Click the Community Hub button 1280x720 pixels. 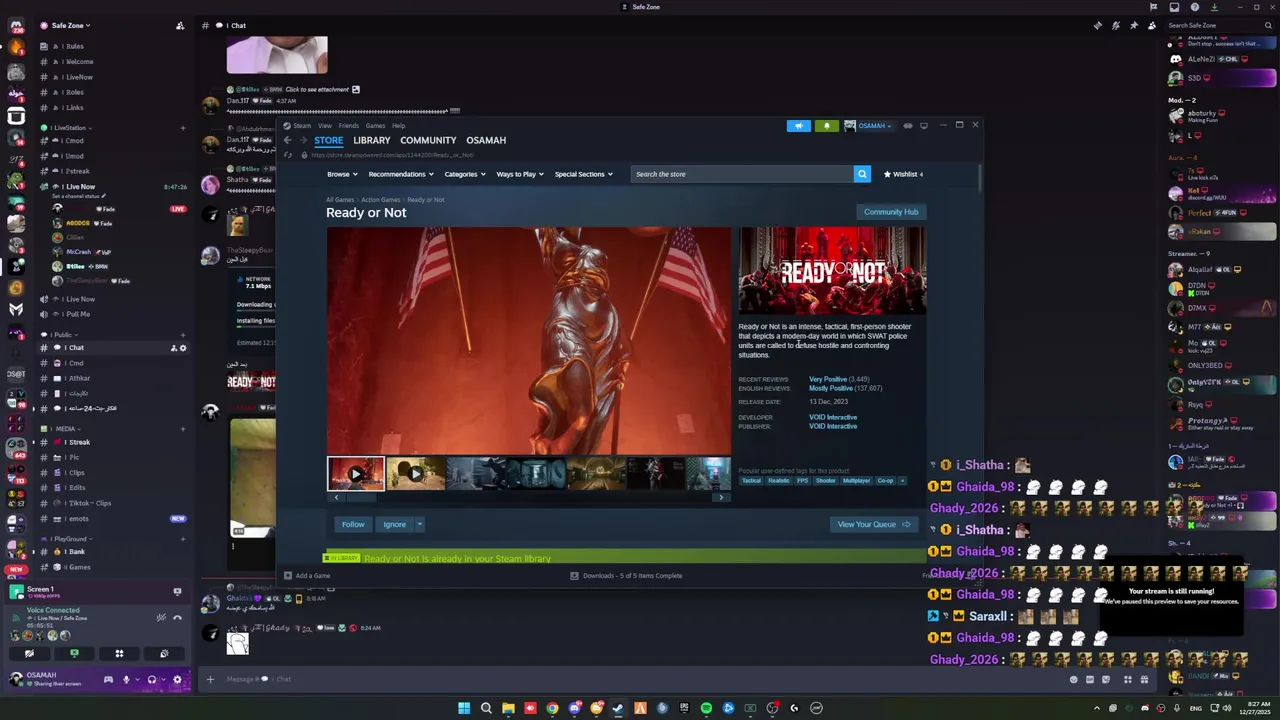890,212
